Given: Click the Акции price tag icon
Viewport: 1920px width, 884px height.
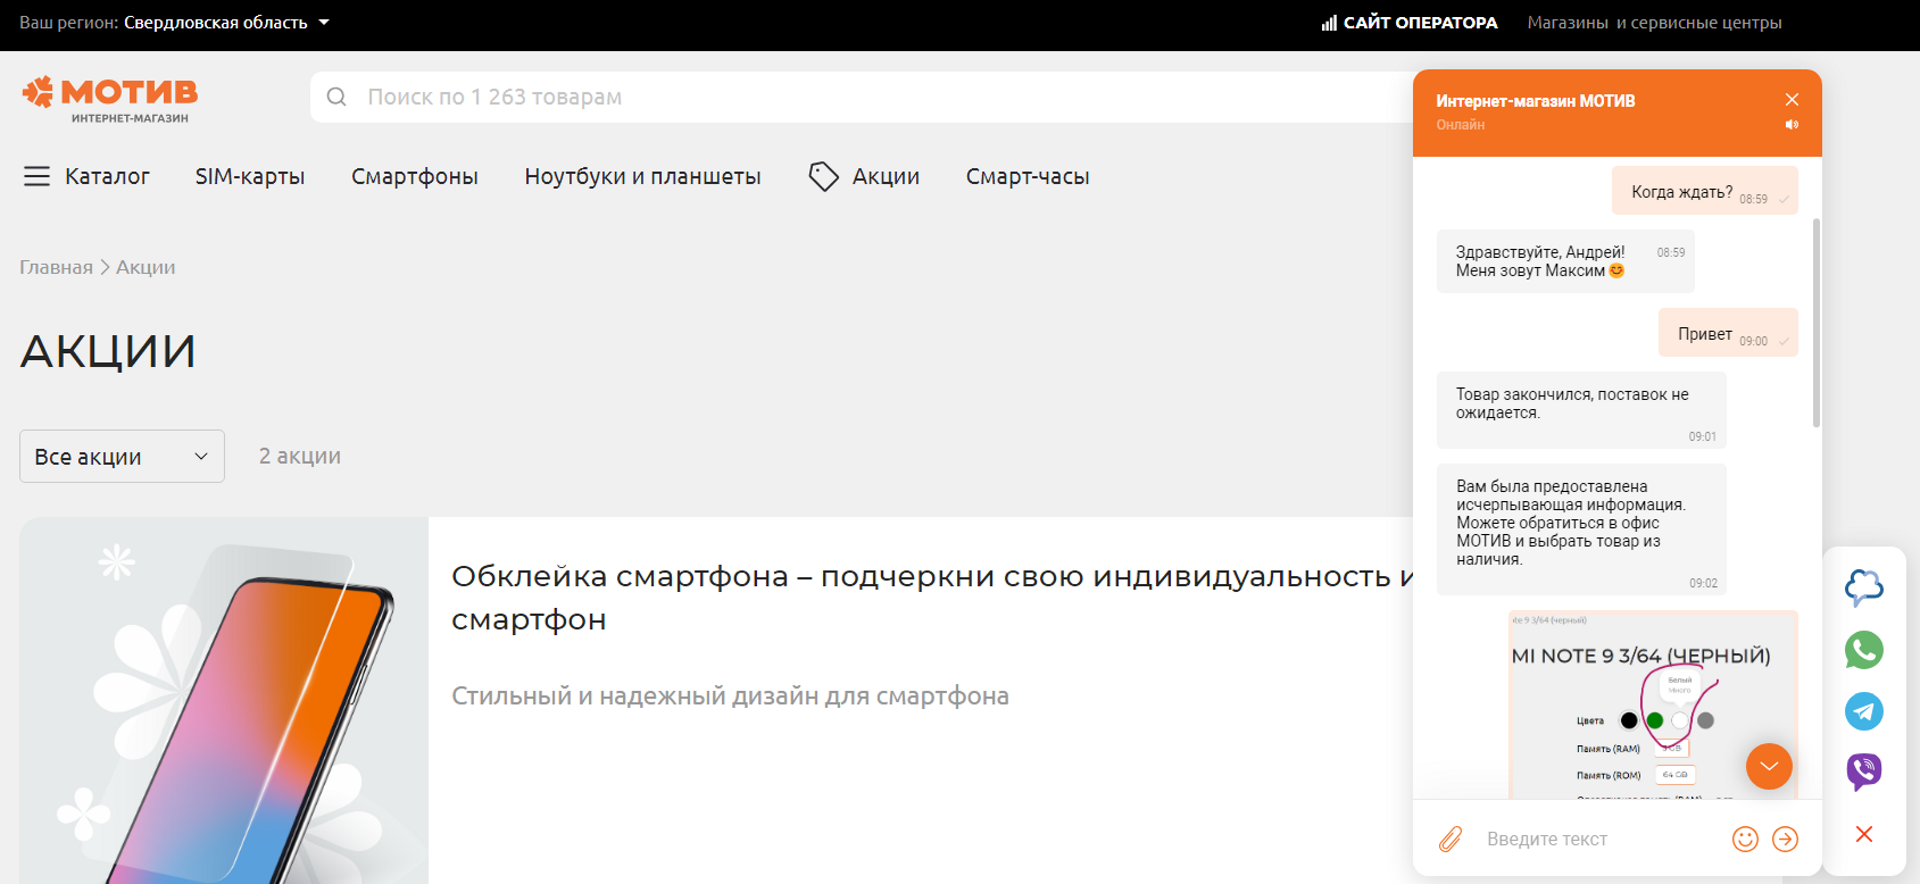Looking at the screenshot, I should (x=823, y=176).
